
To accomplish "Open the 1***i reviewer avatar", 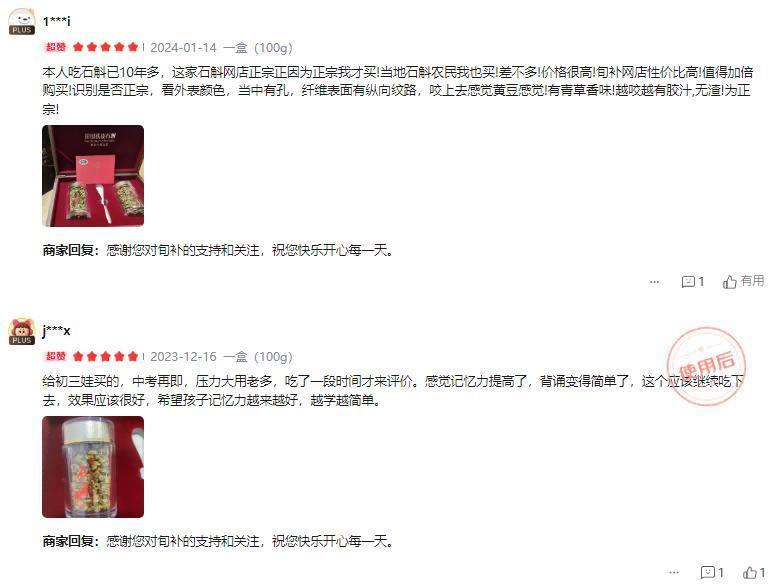I will coord(21,21).
